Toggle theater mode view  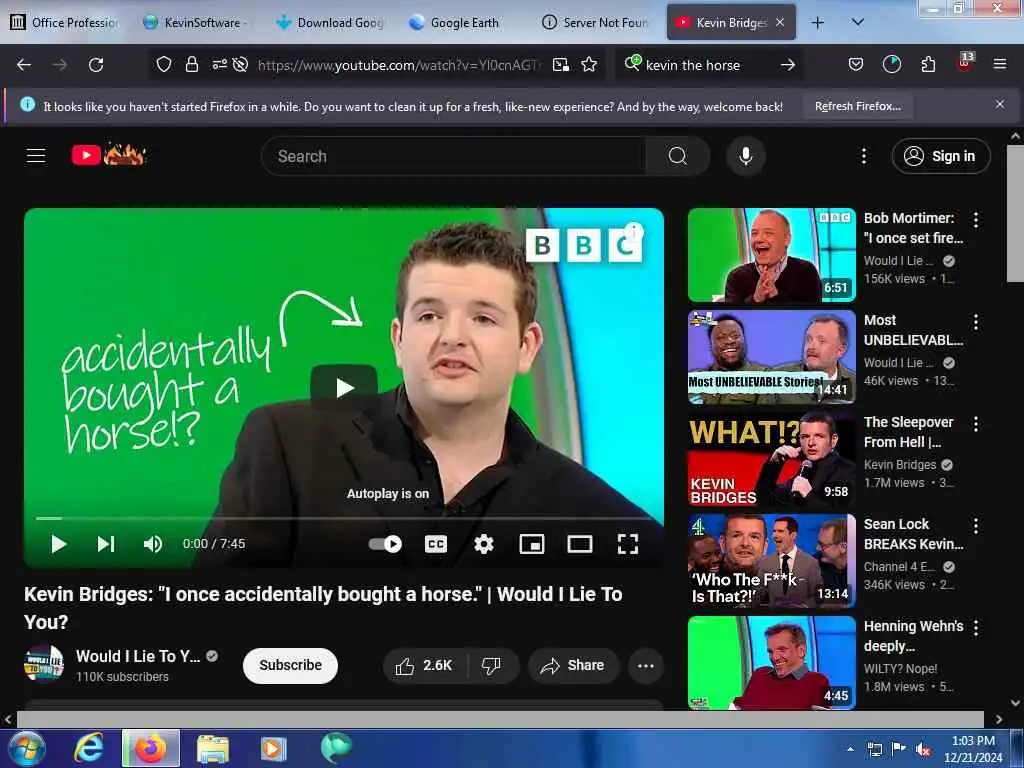[579, 544]
